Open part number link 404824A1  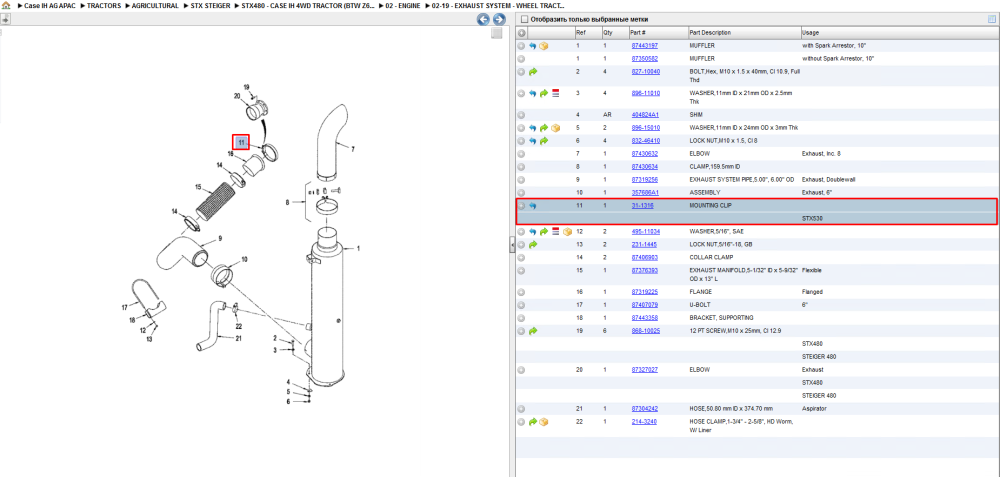pyautogui.click(x=645, y=115)
